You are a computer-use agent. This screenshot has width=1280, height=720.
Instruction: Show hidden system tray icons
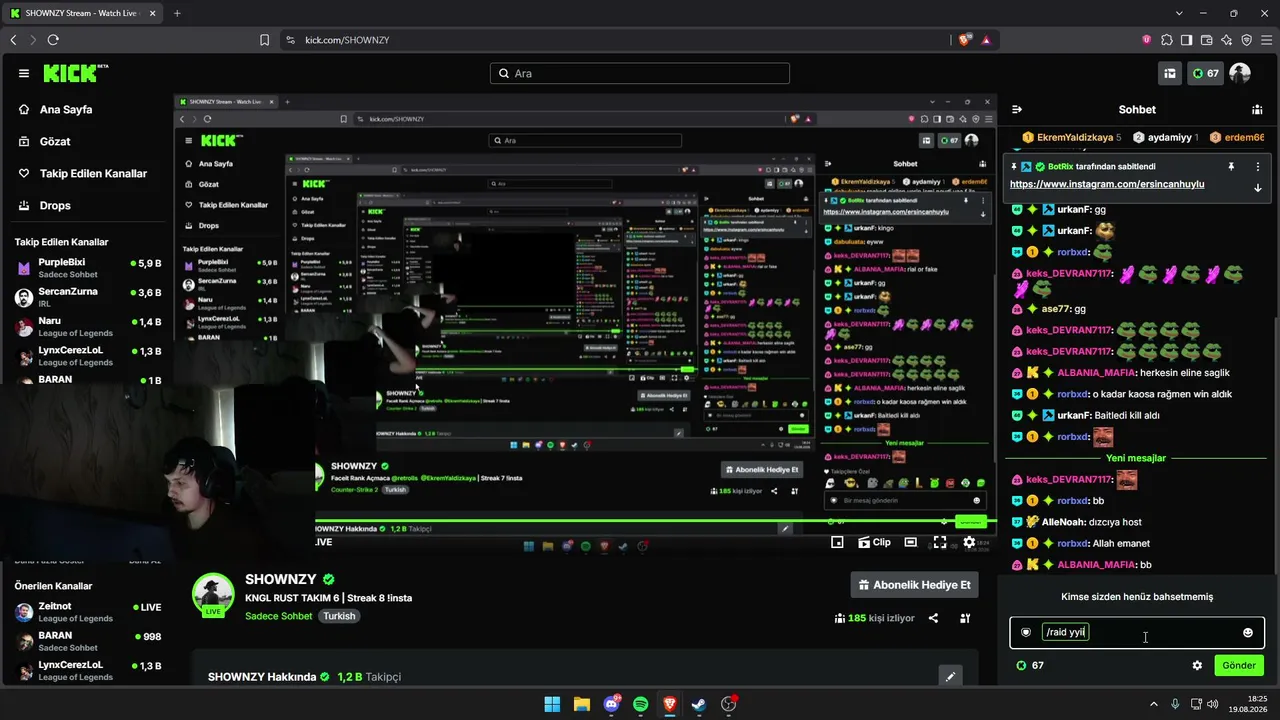[1154, 704]
